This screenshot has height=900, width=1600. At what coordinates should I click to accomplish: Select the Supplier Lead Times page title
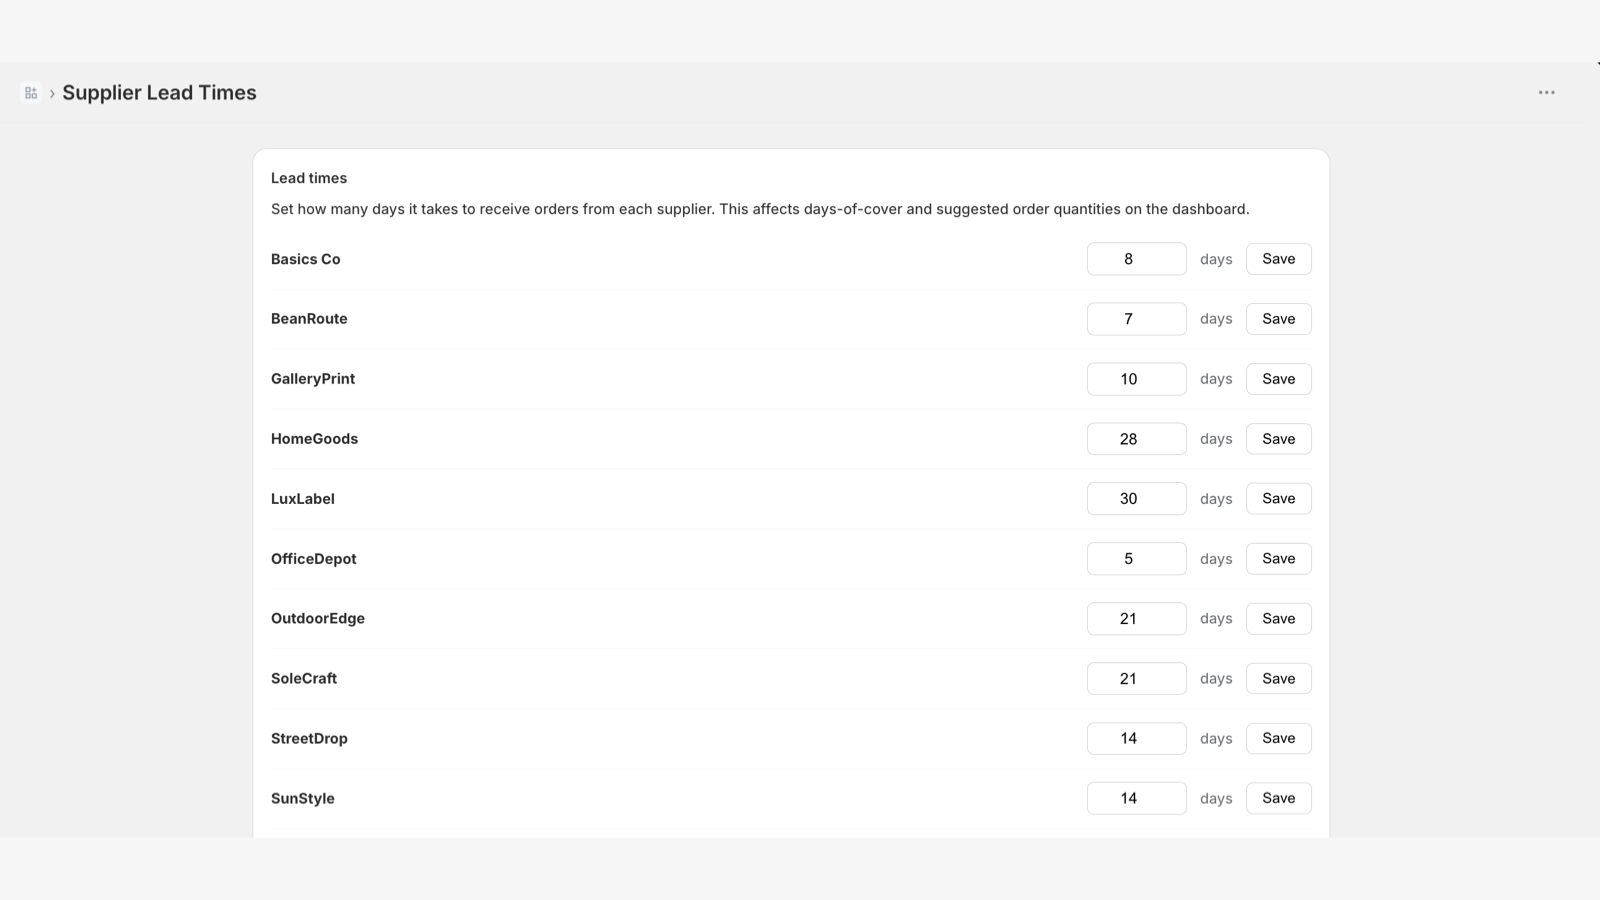click(159, 93)
